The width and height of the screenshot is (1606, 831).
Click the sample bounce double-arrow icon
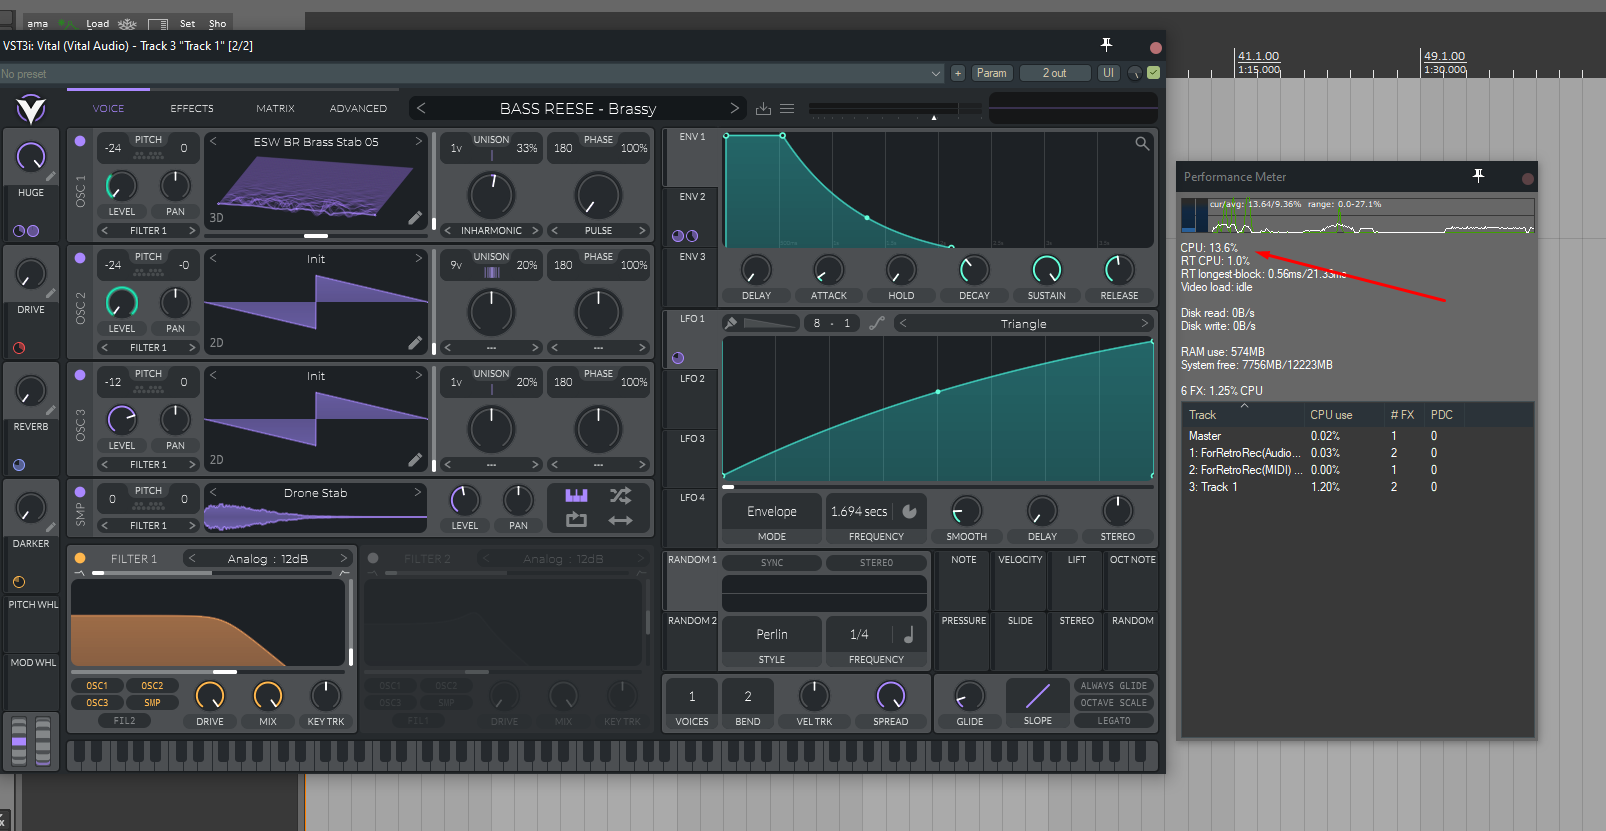[x=620, y=520]
